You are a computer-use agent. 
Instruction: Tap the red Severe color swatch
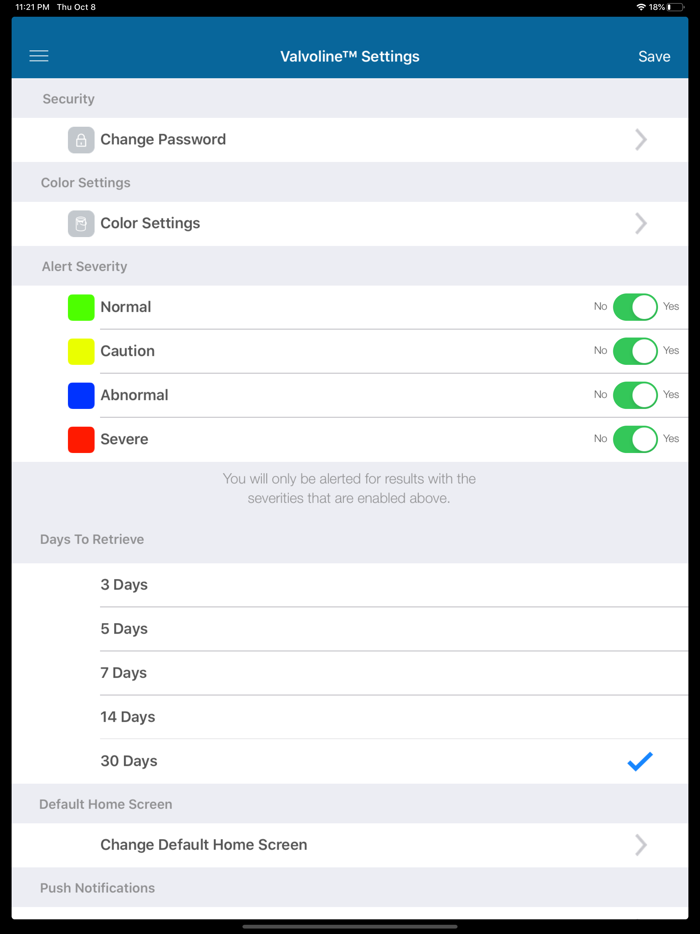[x=81, y=440]
